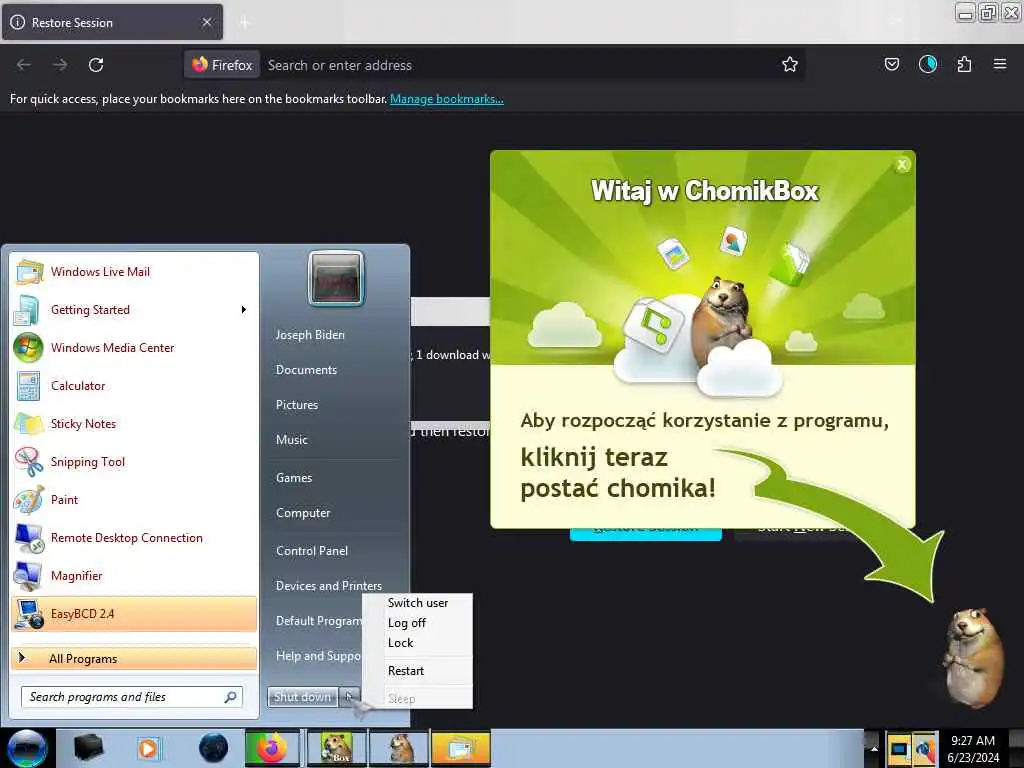This screenshot has width=1024, height=768.
Task: Click the Search programs and files box
Action: click(x=131, y=697)
